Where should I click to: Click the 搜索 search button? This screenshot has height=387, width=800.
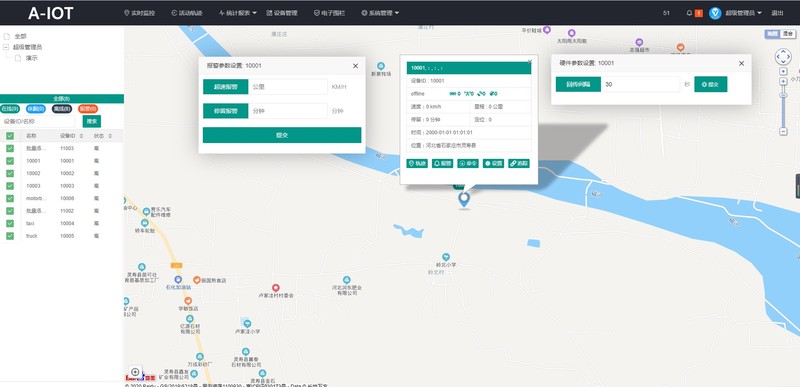92,121
